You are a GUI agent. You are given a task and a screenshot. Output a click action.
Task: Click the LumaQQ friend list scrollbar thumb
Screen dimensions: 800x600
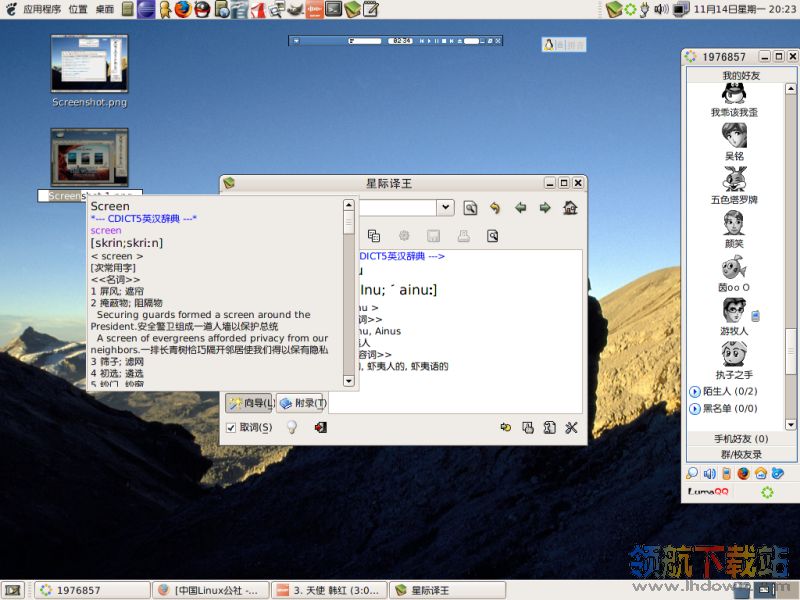(791, 351)
